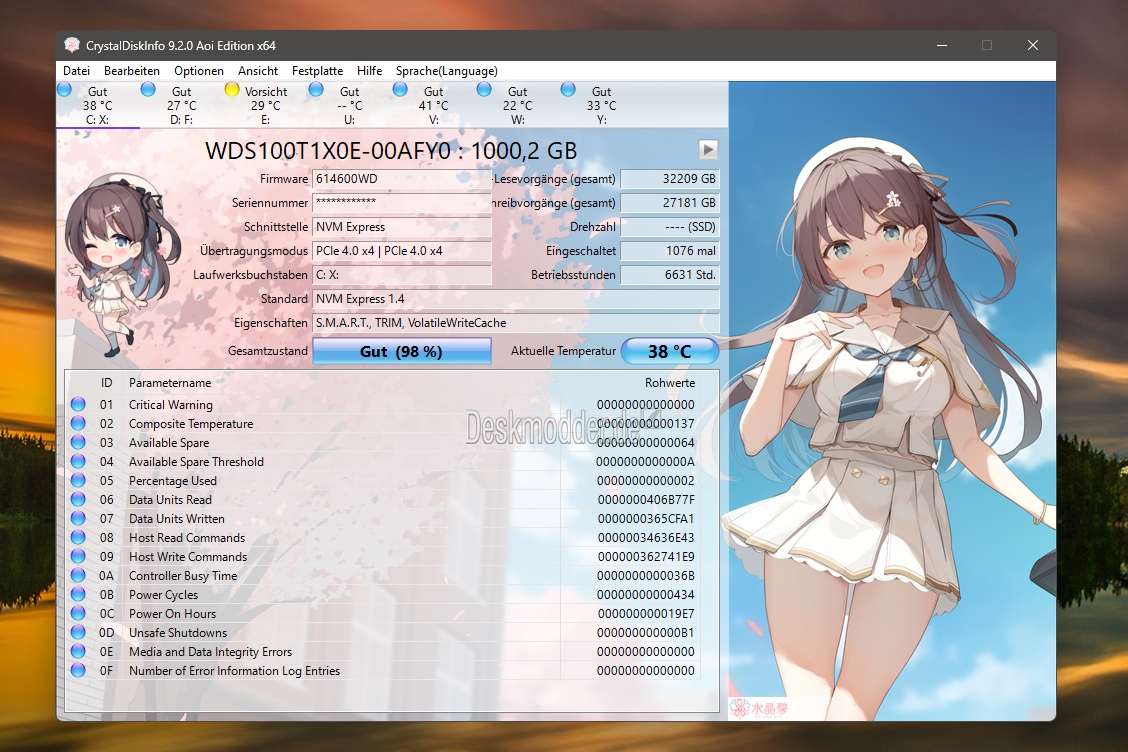Select the Y: drive tab
Screen dimensions: 1128x752
click(601, 105)
